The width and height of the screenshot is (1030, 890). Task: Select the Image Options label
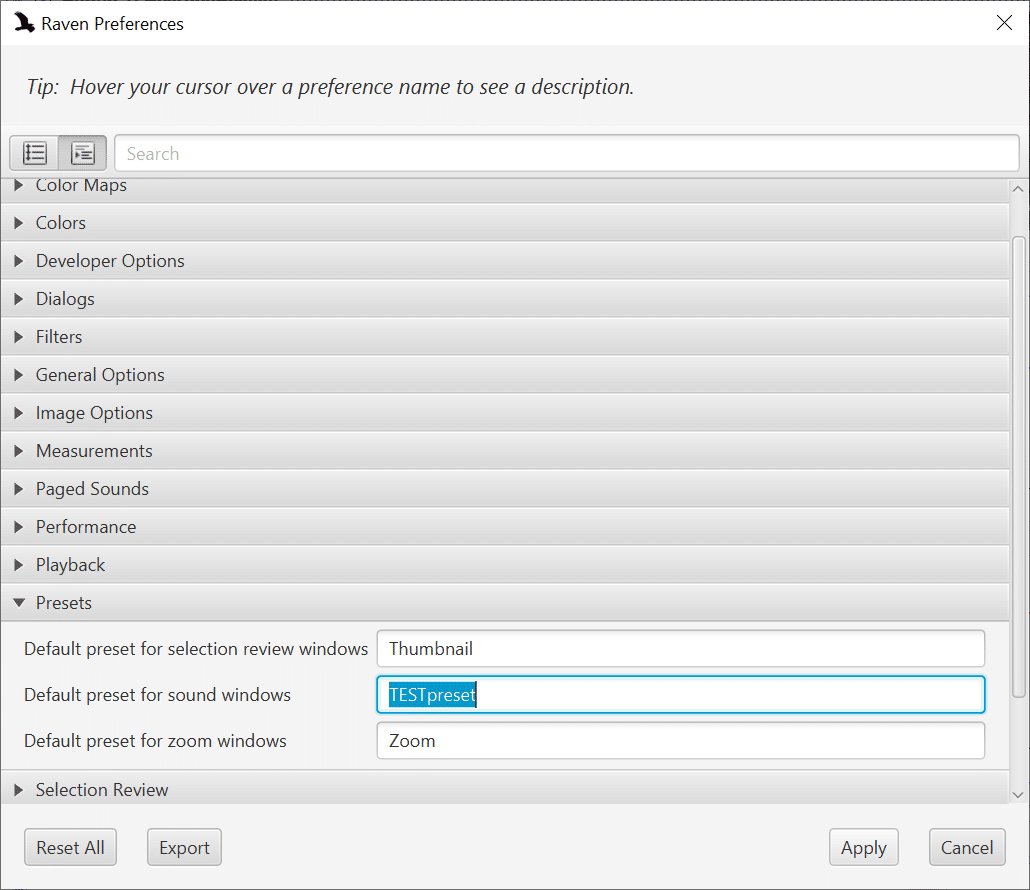(94, 413)
